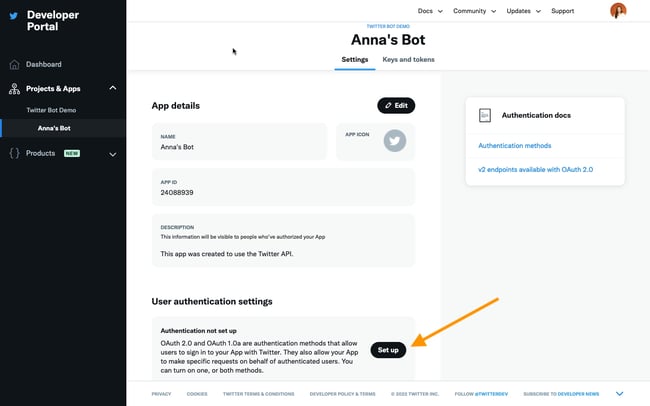Open the Updates dropdown menu

(523, 11)
